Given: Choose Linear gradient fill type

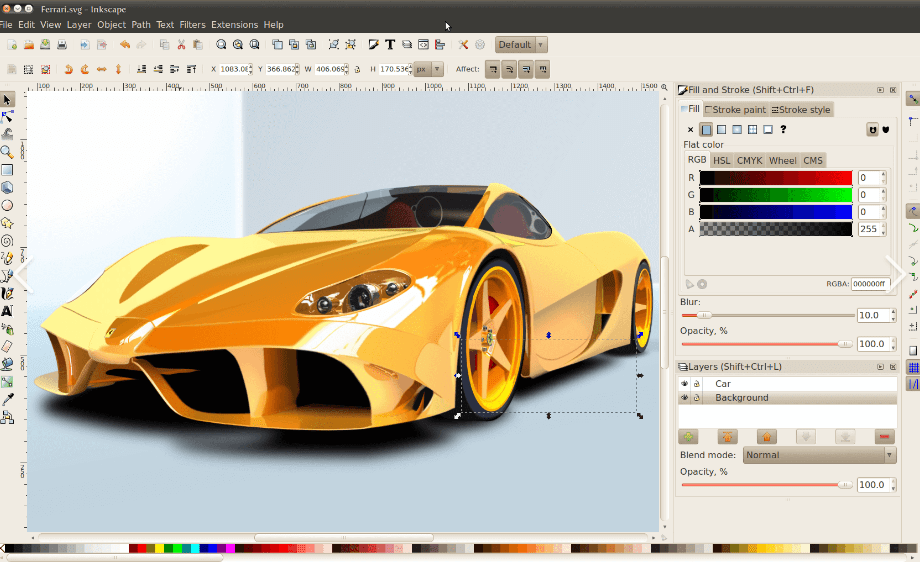Looking at the screenshot, I should (x=722, y=130).
